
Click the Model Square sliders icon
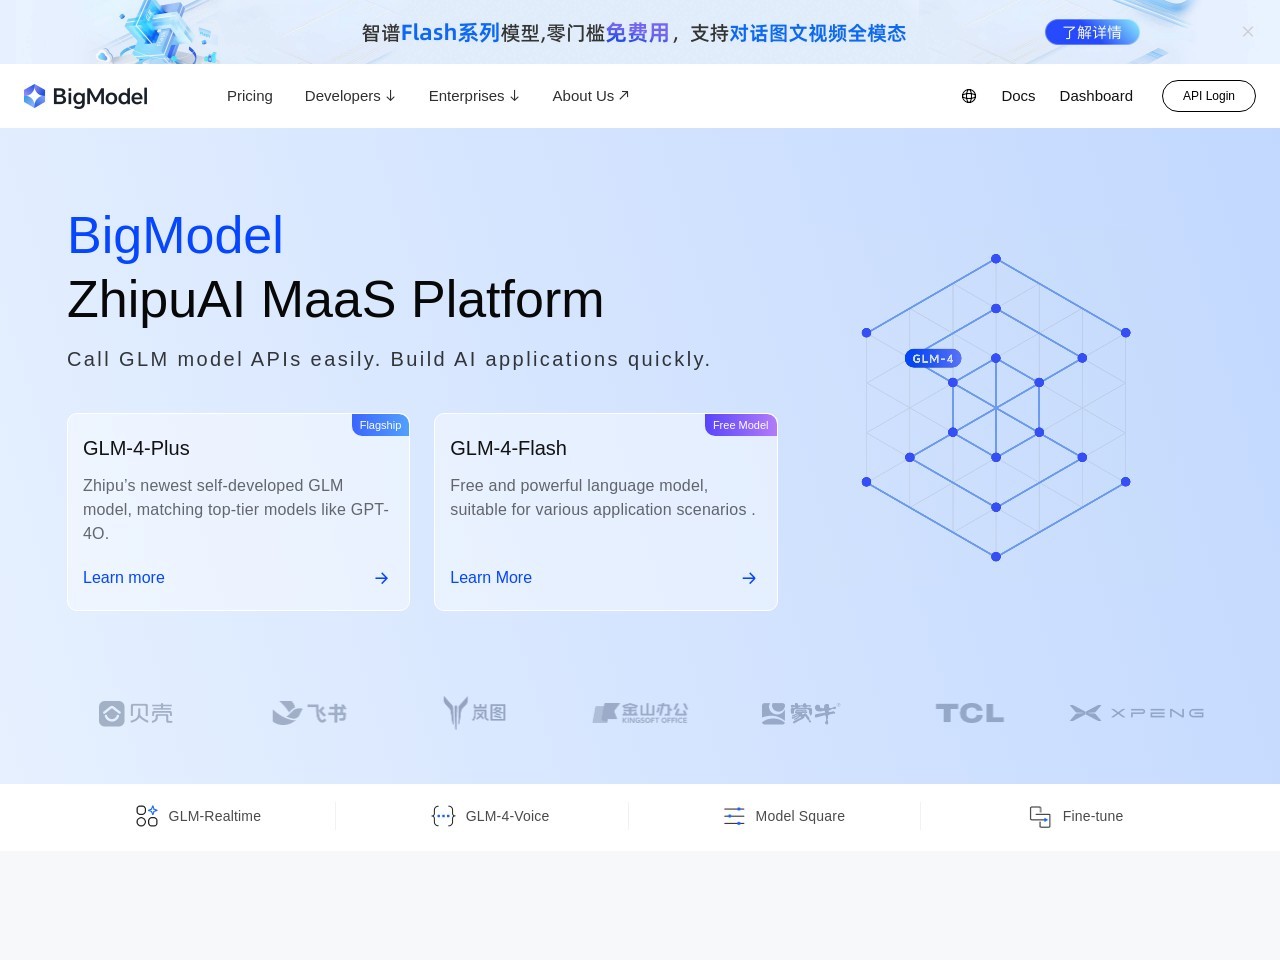click(x=734, y=816)
